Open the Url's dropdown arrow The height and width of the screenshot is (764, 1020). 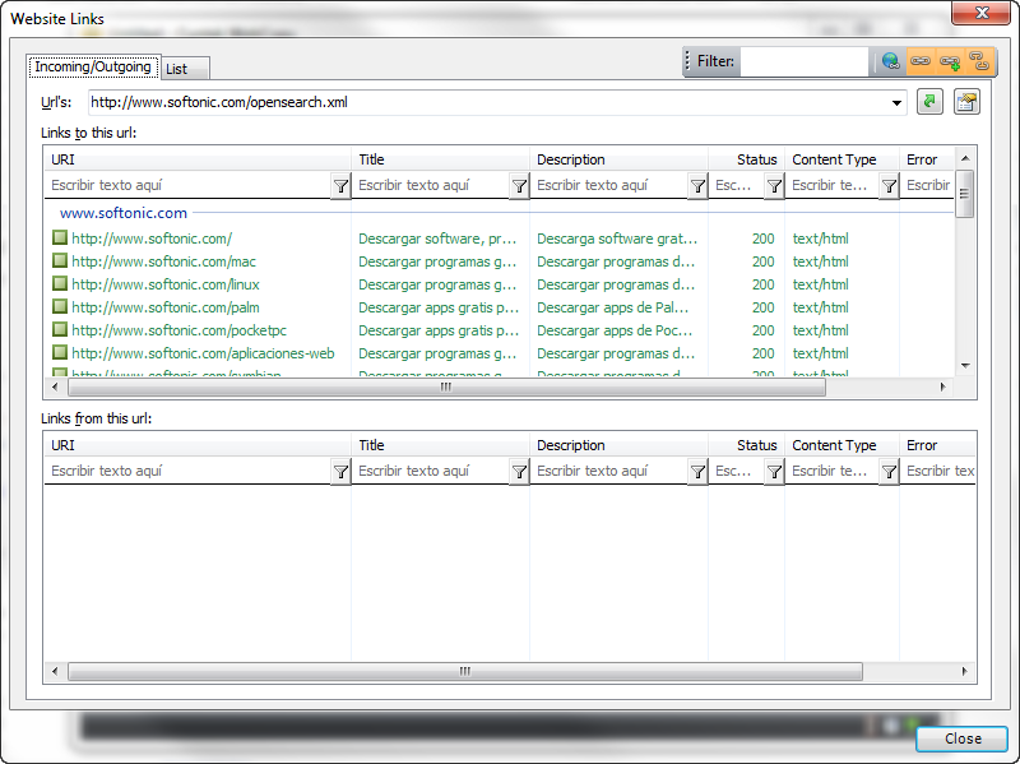[x=896, y=103]
